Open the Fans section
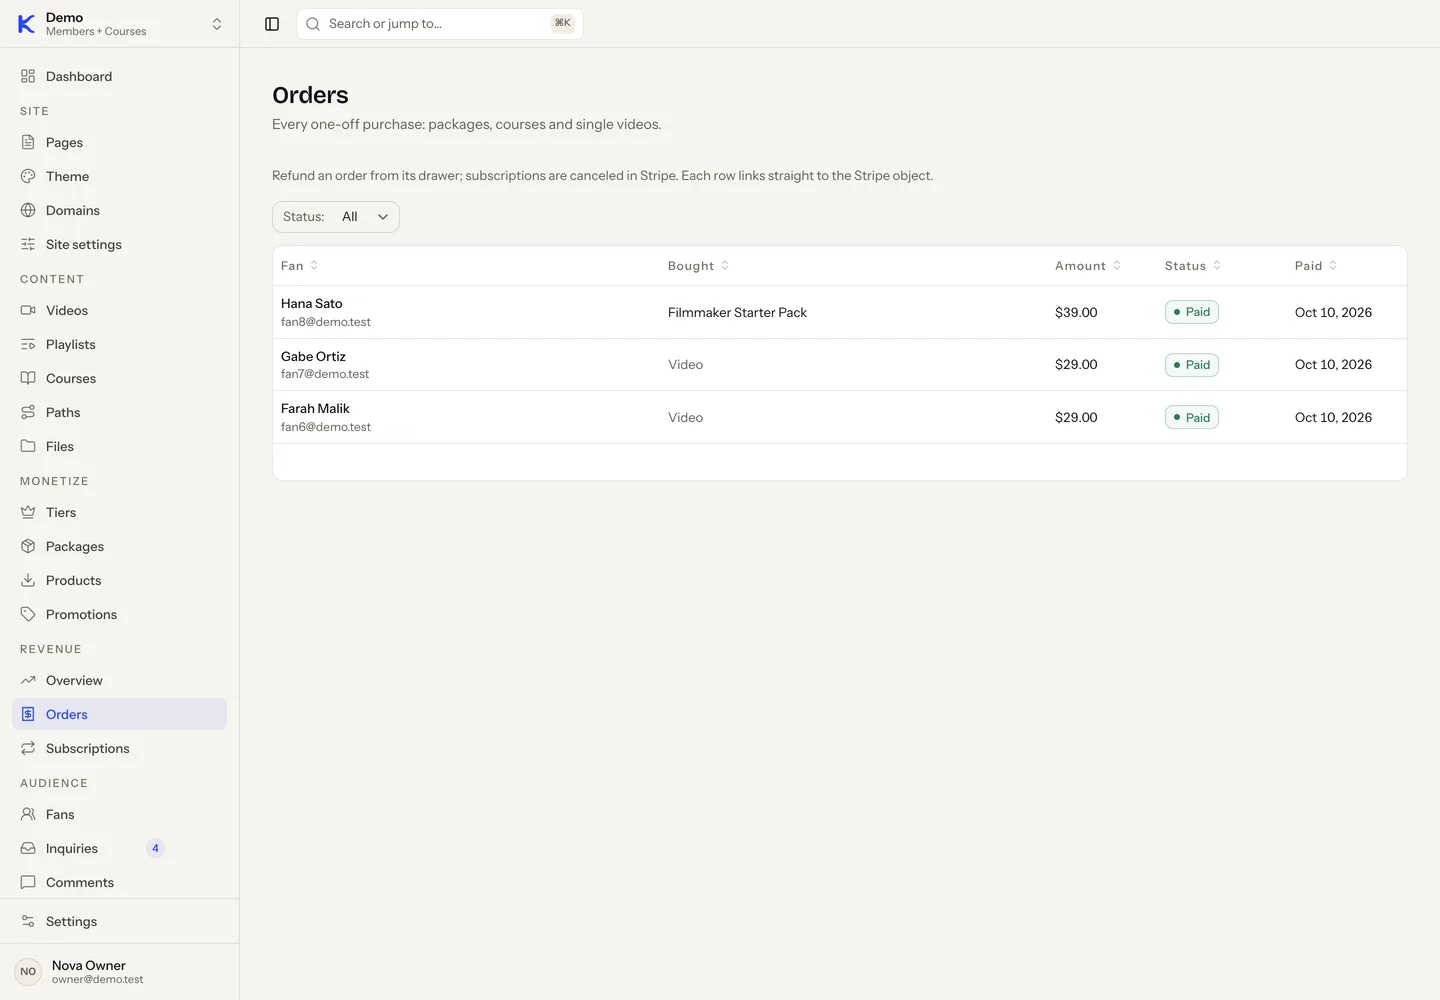 click(x=120, y=814)
